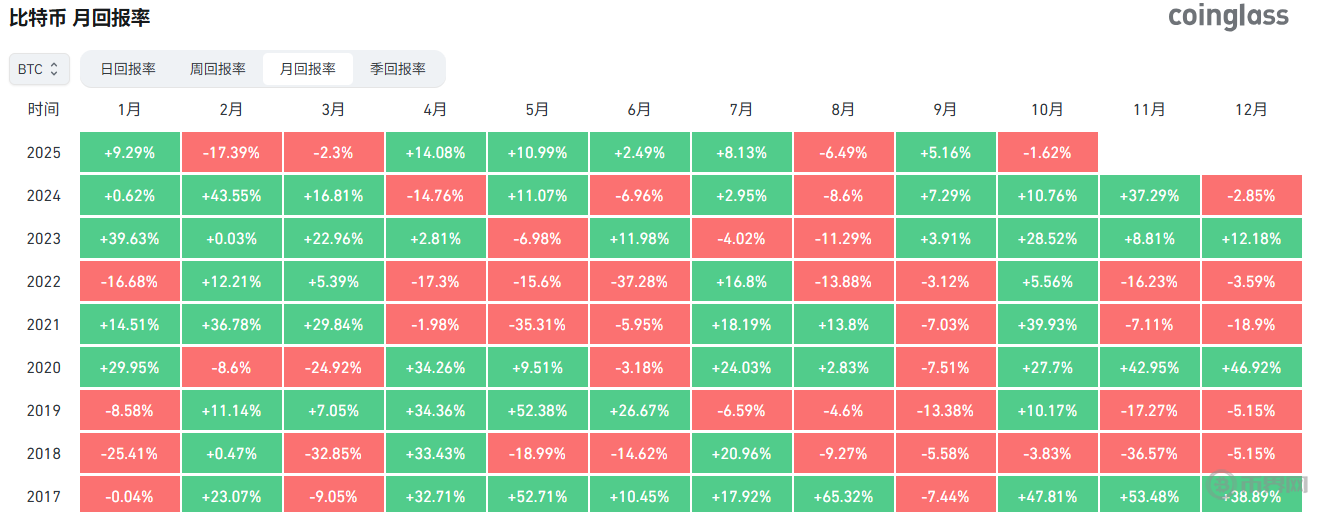Click the 12月 column header

pyautogui.click(x=1251, y=110)
